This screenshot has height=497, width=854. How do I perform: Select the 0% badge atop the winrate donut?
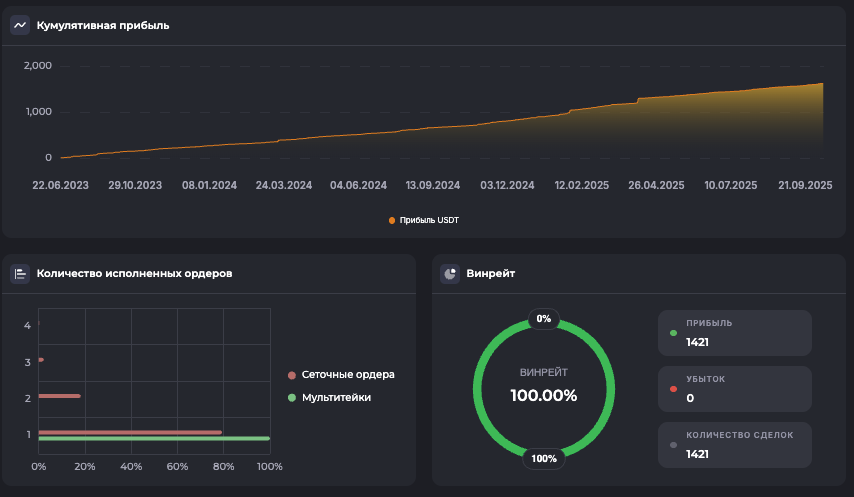pyautogui.click(x=544, y=319)
